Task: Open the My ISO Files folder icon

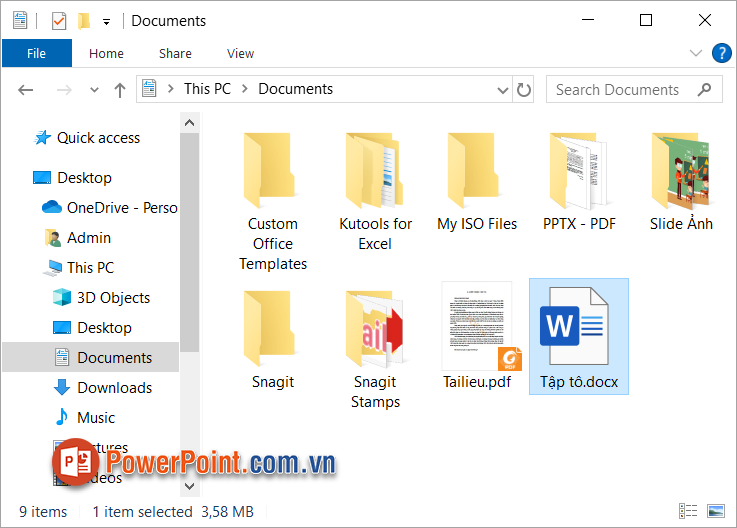Action: pos(473,171)
